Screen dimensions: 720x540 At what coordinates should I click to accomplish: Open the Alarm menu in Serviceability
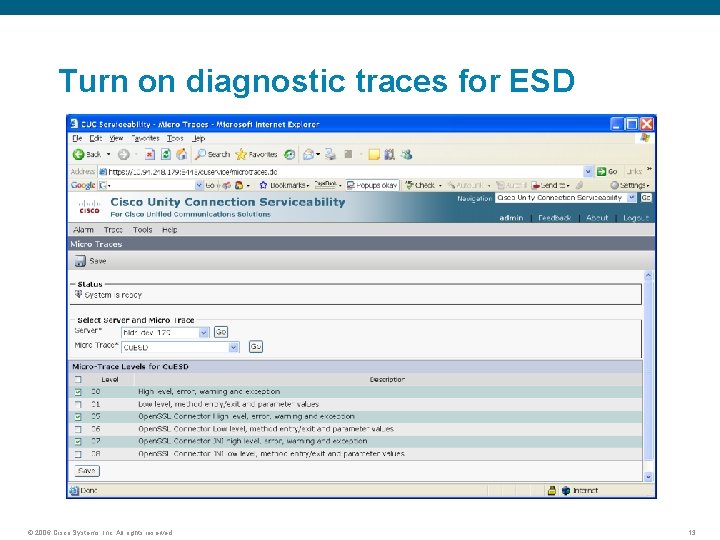point(83,230)
